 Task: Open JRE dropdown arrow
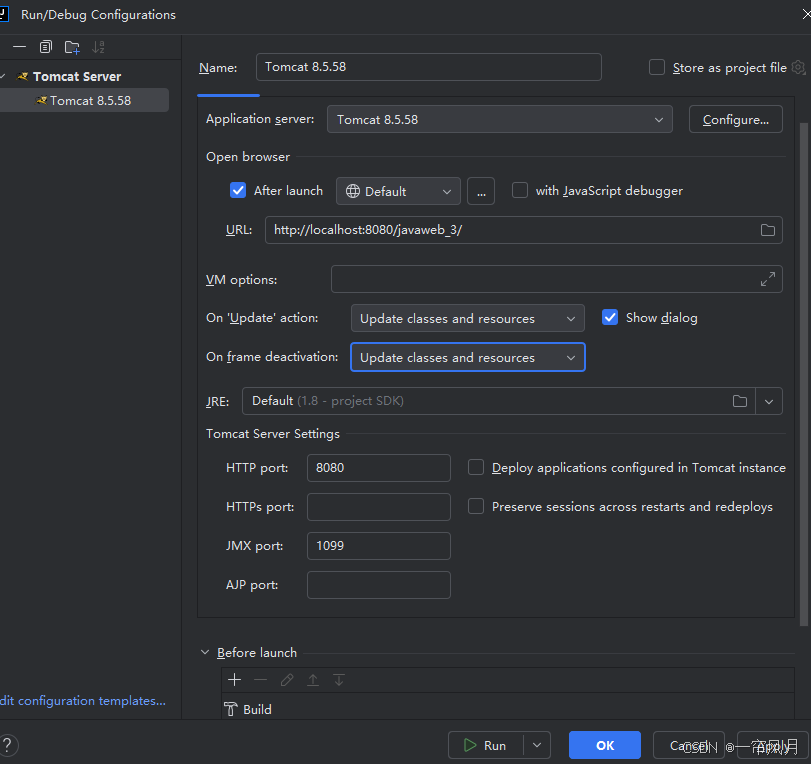click(x=769, y=401)
